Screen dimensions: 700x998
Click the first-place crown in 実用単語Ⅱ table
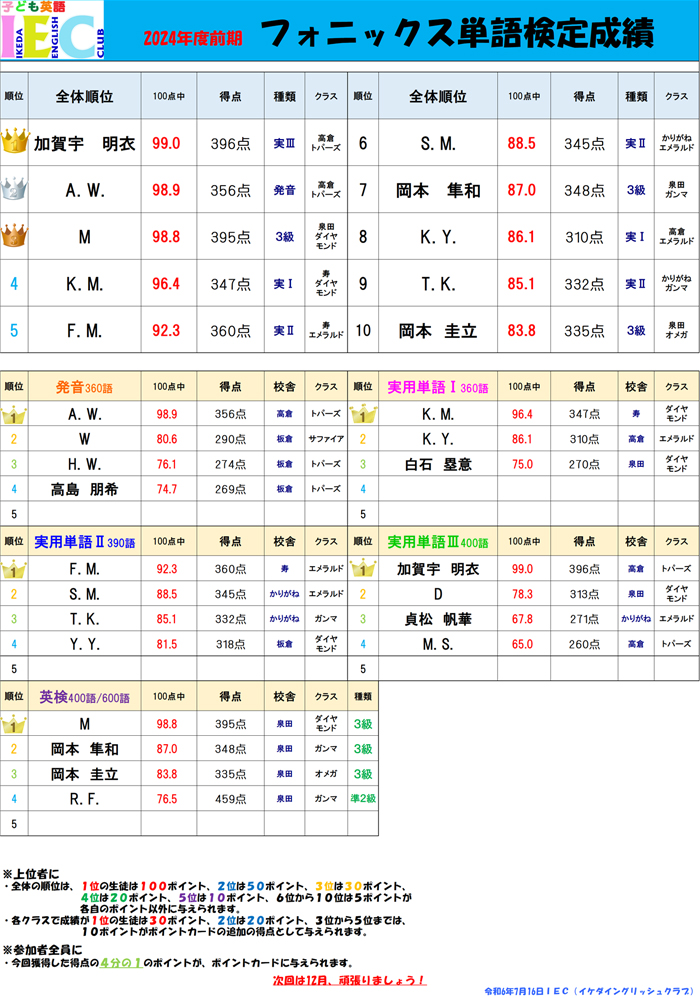(14, 570)
